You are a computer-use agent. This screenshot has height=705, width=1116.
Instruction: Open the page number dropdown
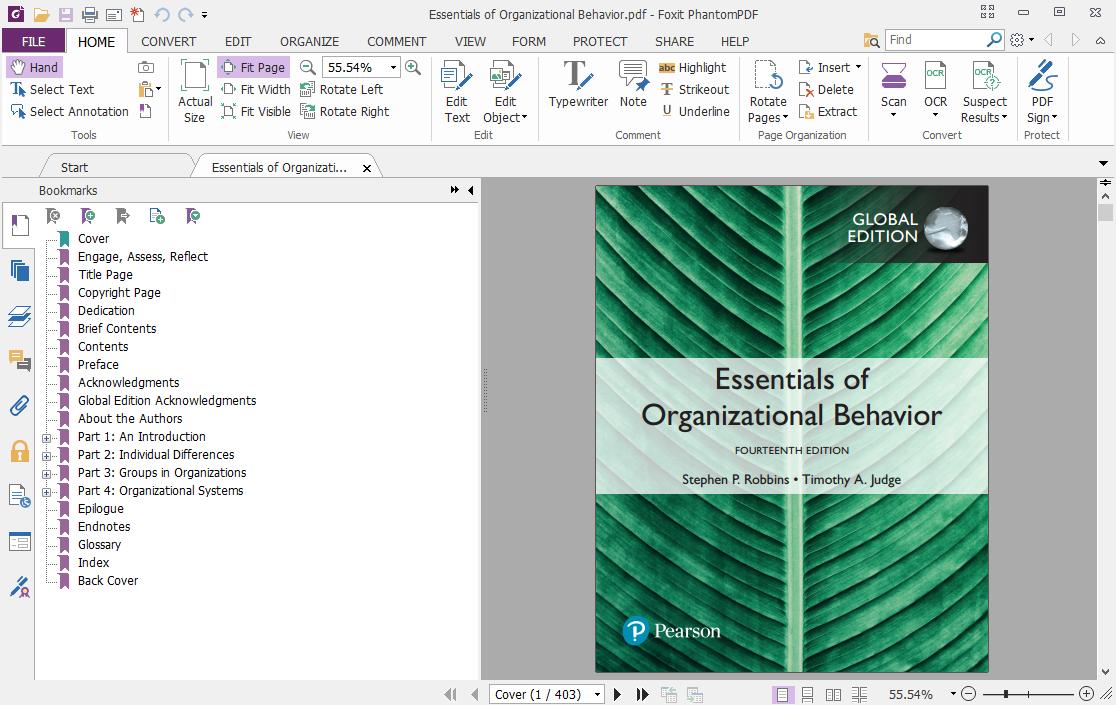tap(597, 694)
